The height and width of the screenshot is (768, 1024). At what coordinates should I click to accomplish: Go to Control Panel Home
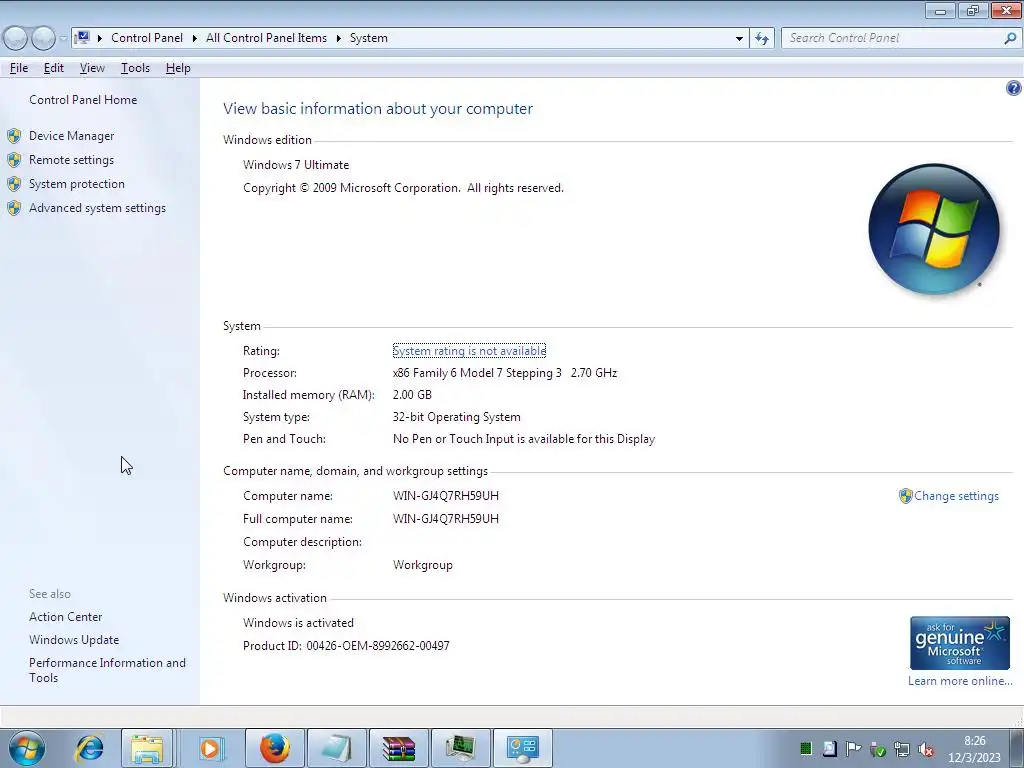pos(83,100)
